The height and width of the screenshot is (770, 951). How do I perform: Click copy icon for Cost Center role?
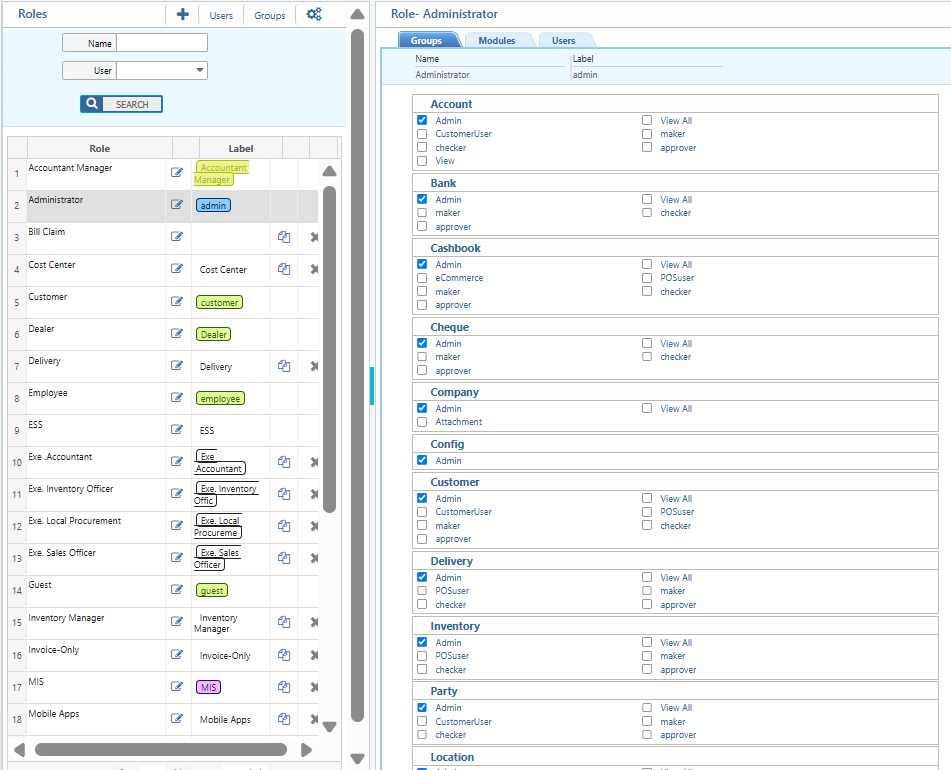(284, 269)
